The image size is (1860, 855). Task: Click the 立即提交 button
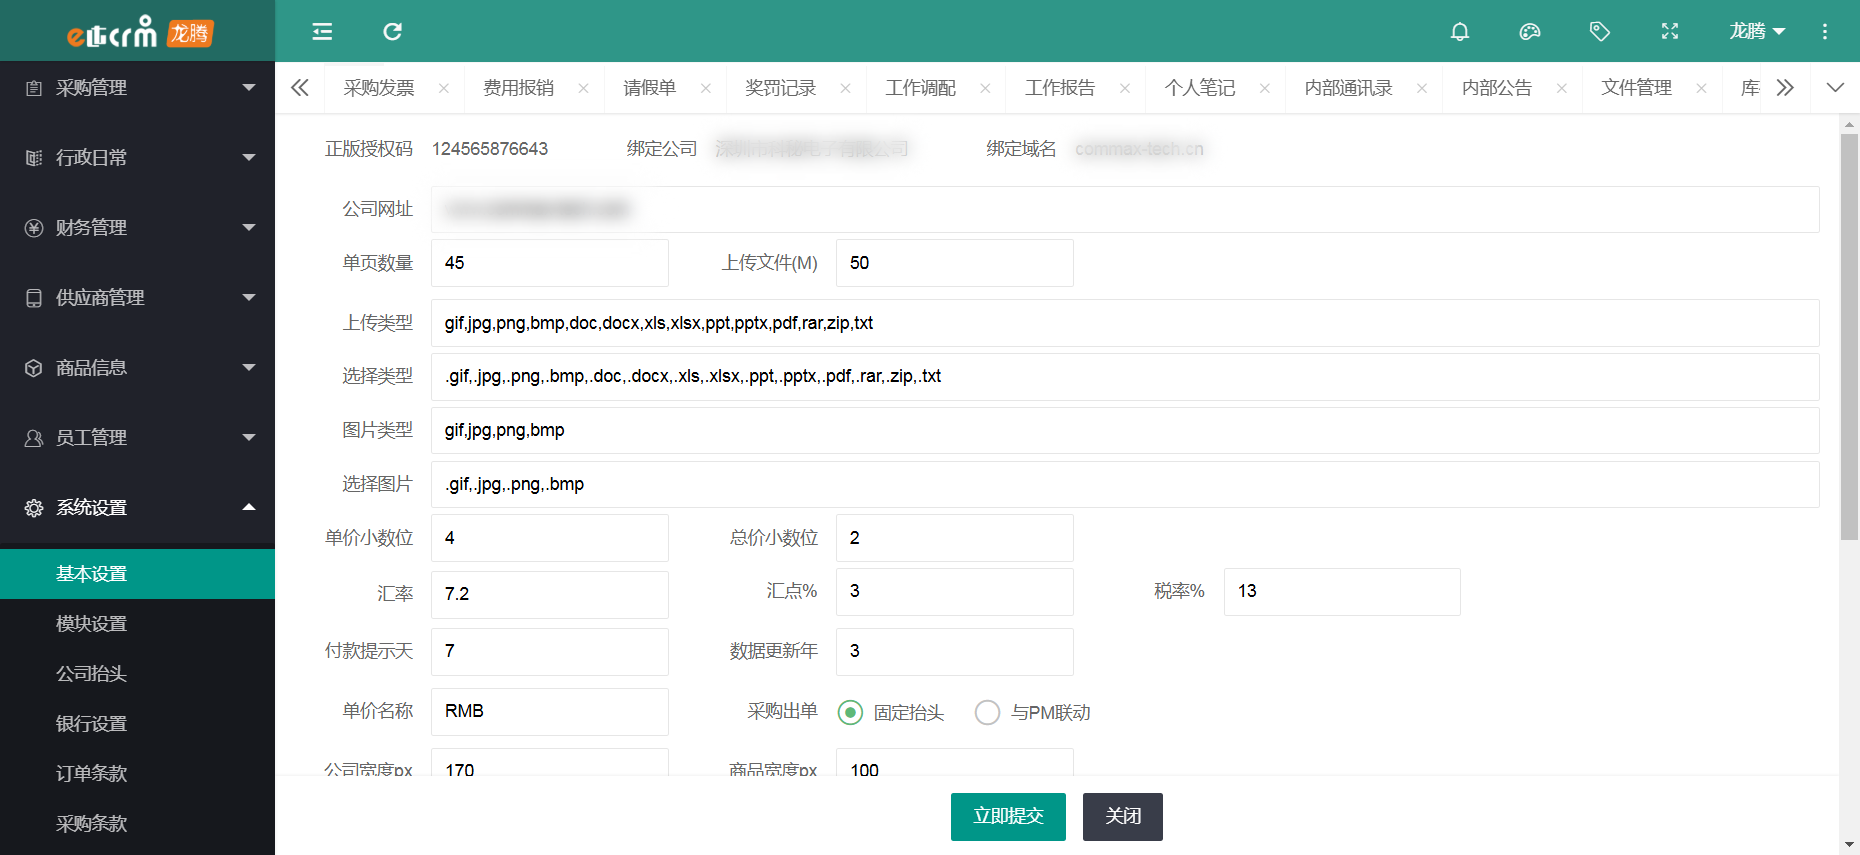(x=1008, y=816)
